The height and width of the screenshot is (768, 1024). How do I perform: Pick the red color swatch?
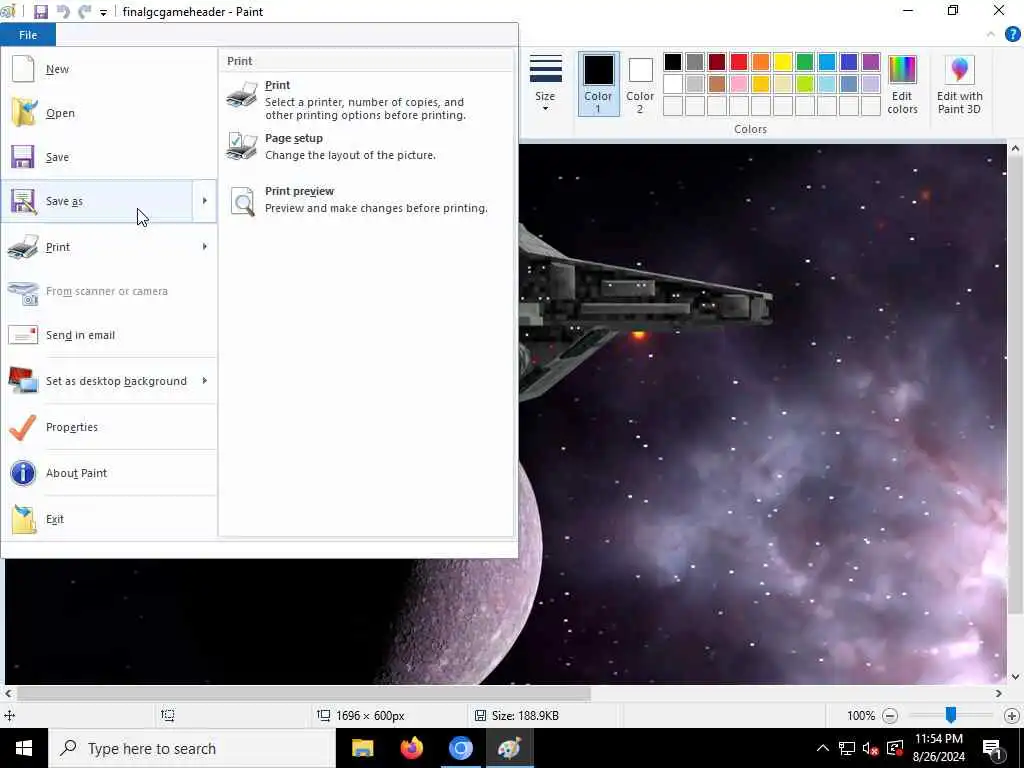(x=739, y=62)
